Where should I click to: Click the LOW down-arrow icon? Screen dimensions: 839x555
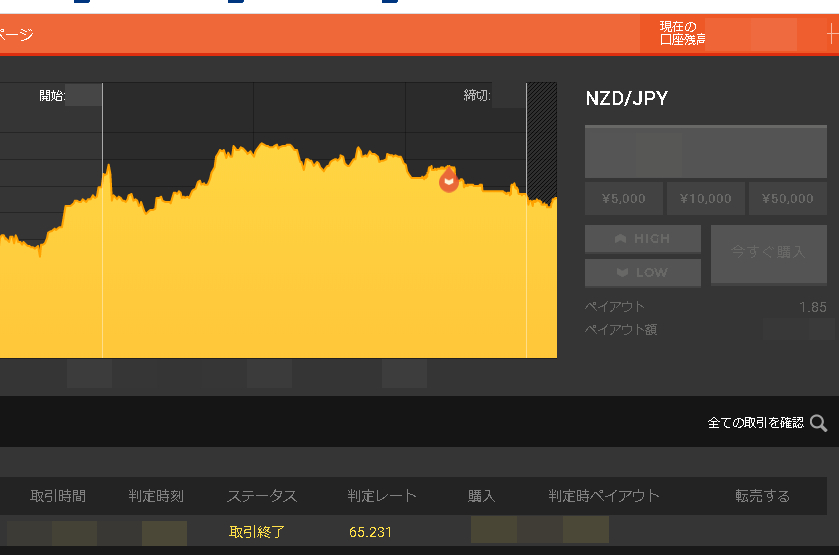click(x=622, y=273)
